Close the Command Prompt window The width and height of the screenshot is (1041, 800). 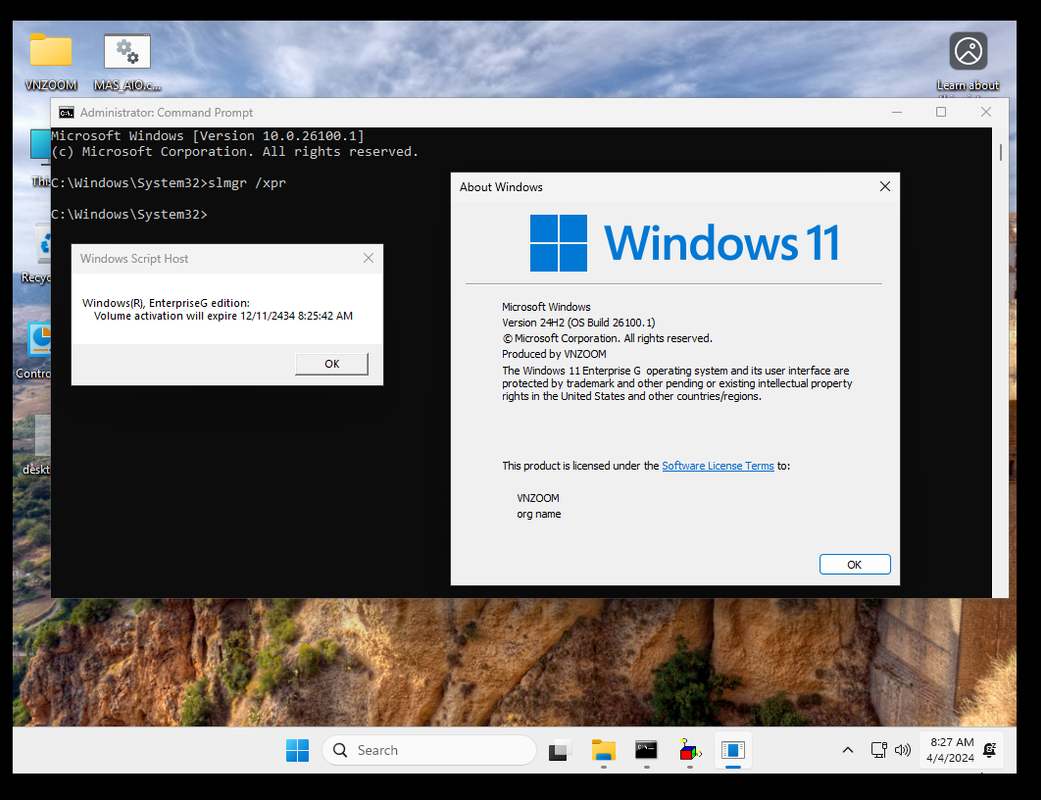coord(986,112)
